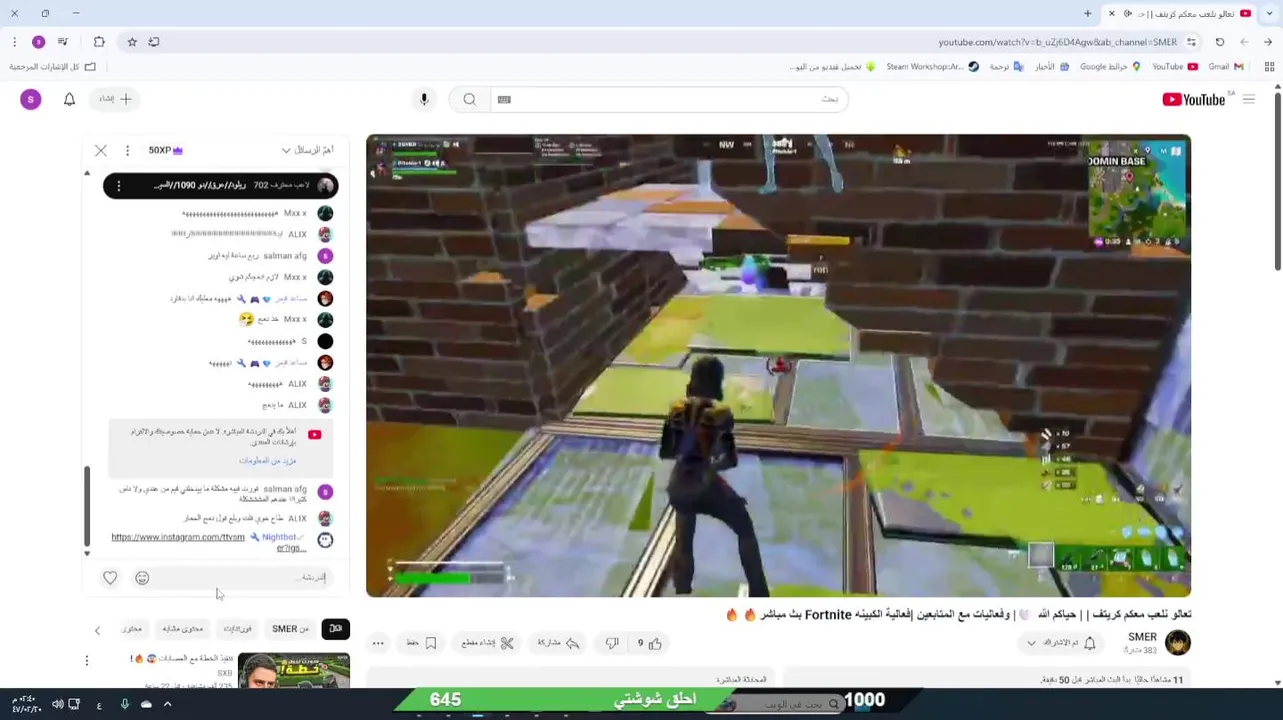This screenshot has height=720, width=1283.
Task: Open the YouTube account avatar menu
Action: pos(30,99)
